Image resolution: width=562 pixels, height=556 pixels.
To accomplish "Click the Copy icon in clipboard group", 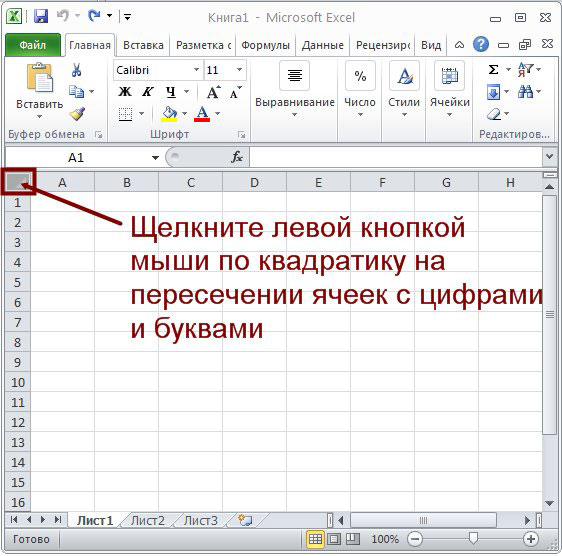I will 76,92.
